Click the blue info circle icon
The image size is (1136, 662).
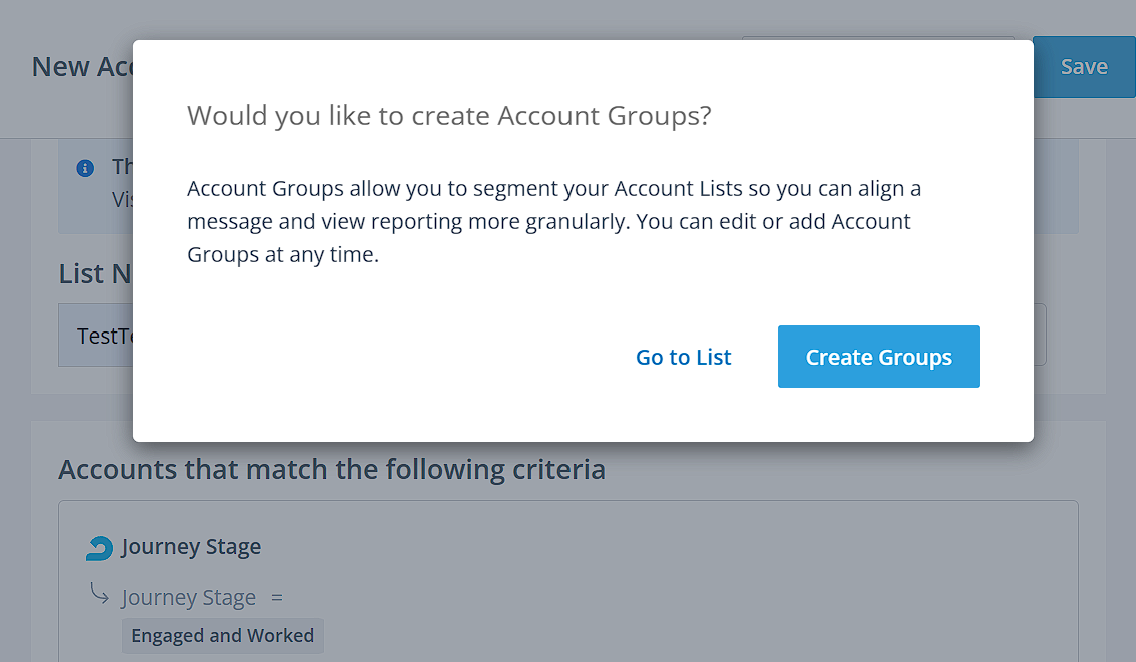pyautogui.click(x=85, y=167)
